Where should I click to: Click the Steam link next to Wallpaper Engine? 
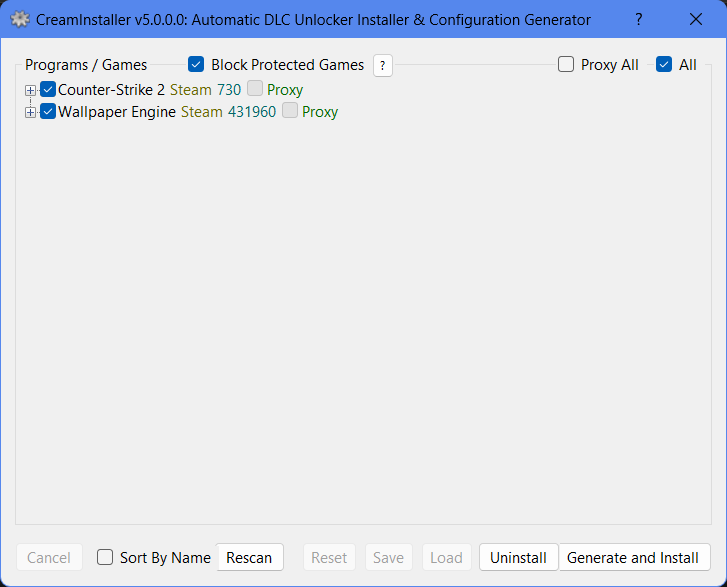click(202, 112)
